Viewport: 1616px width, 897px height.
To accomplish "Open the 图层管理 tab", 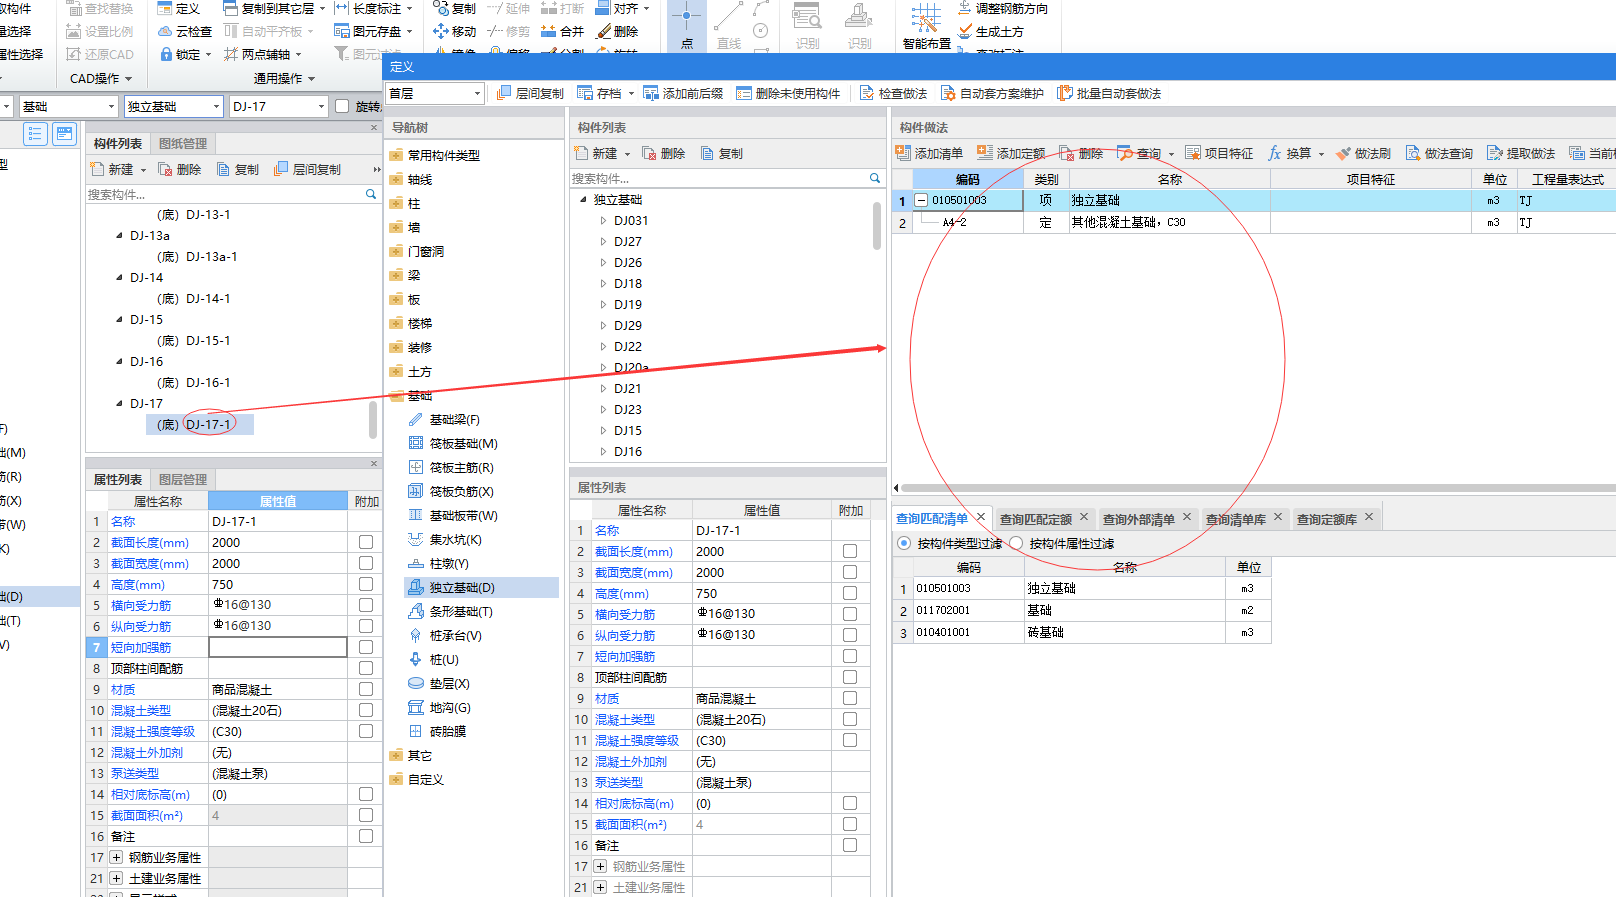I will tap(183, 479).
